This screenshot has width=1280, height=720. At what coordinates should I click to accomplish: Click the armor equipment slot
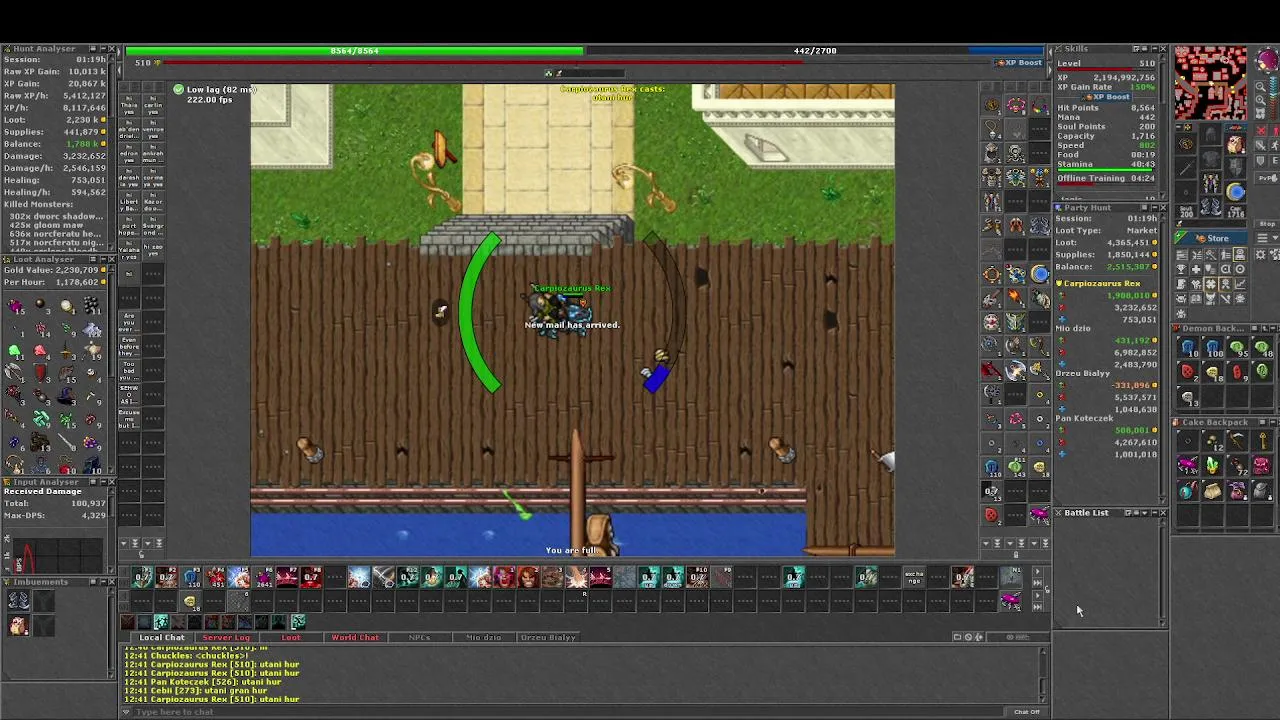click(1210, 157)
